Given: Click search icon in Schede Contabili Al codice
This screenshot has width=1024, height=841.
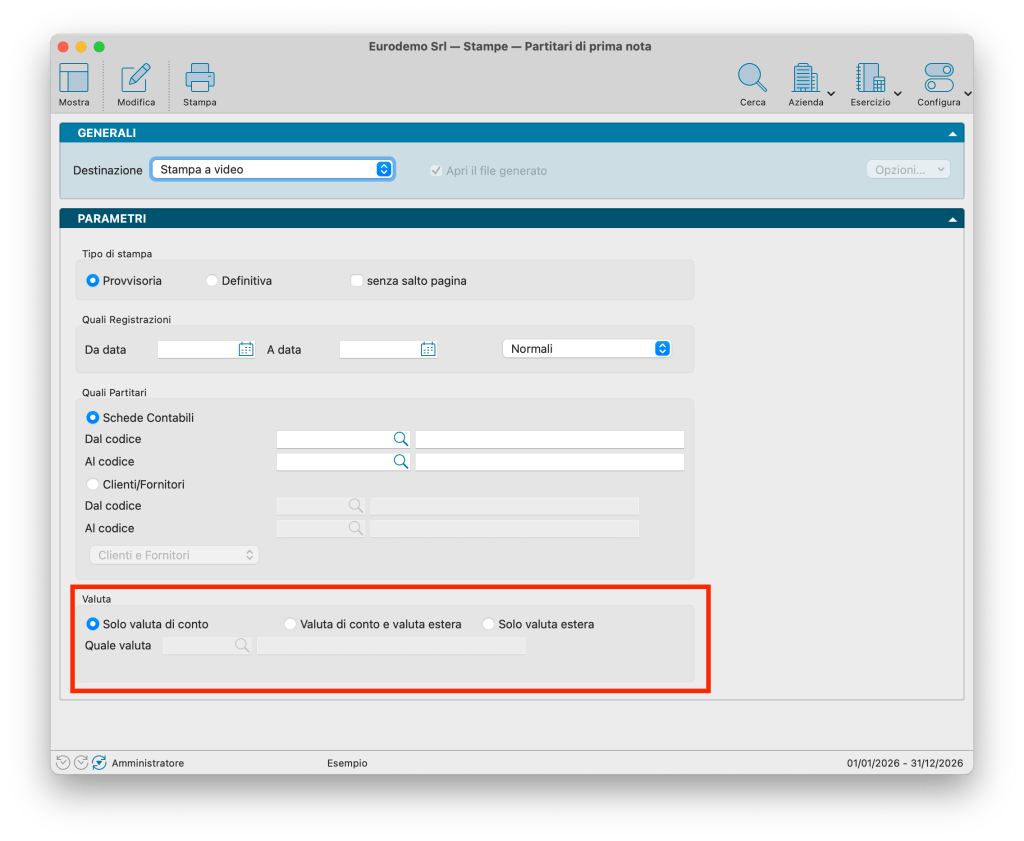Looking at the screenshot, I should tap(401, 462).
